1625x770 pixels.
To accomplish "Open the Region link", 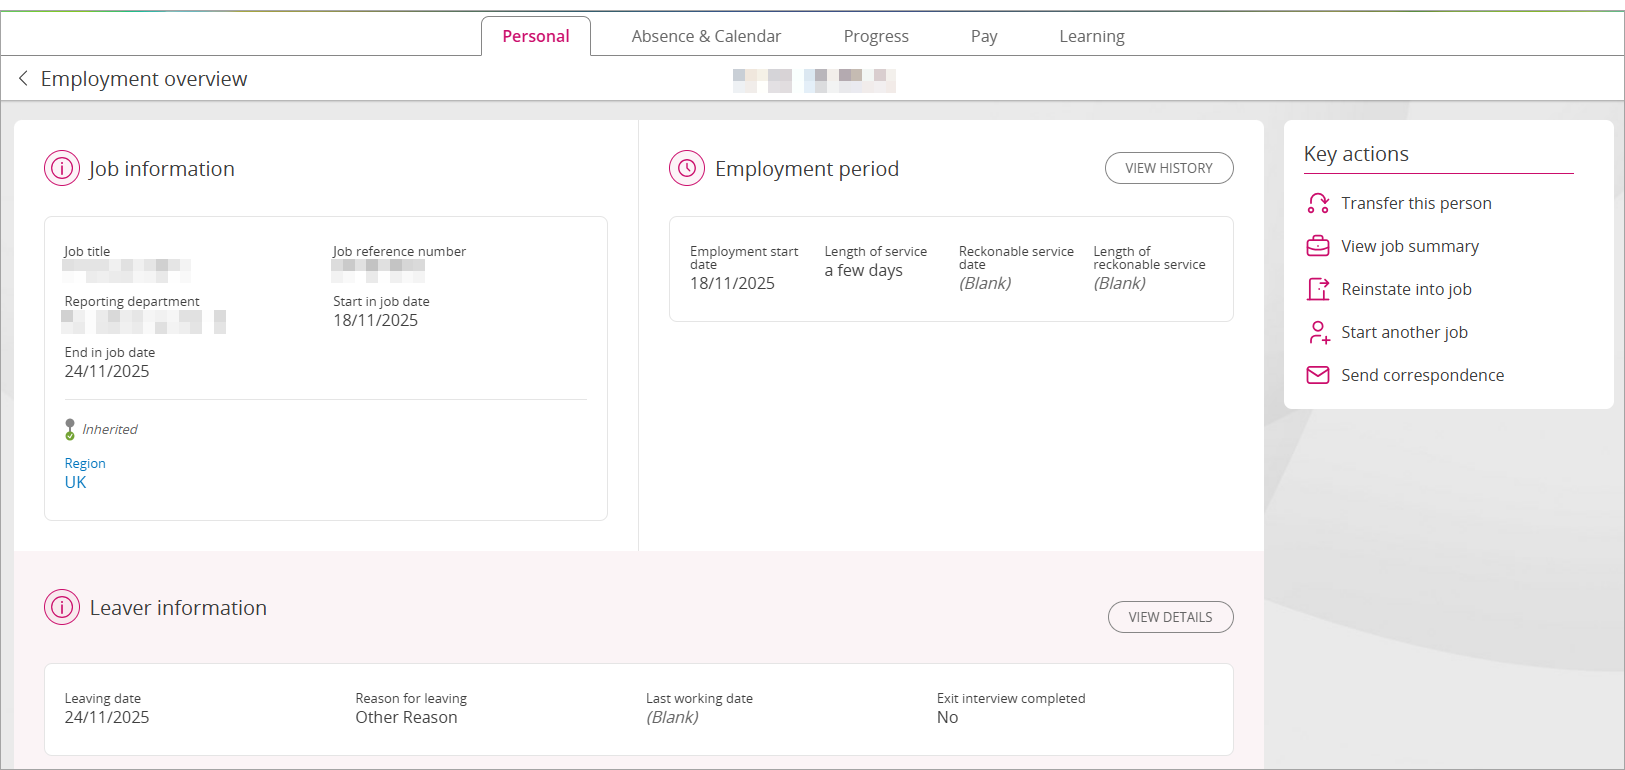I will (x=85, y=463).
